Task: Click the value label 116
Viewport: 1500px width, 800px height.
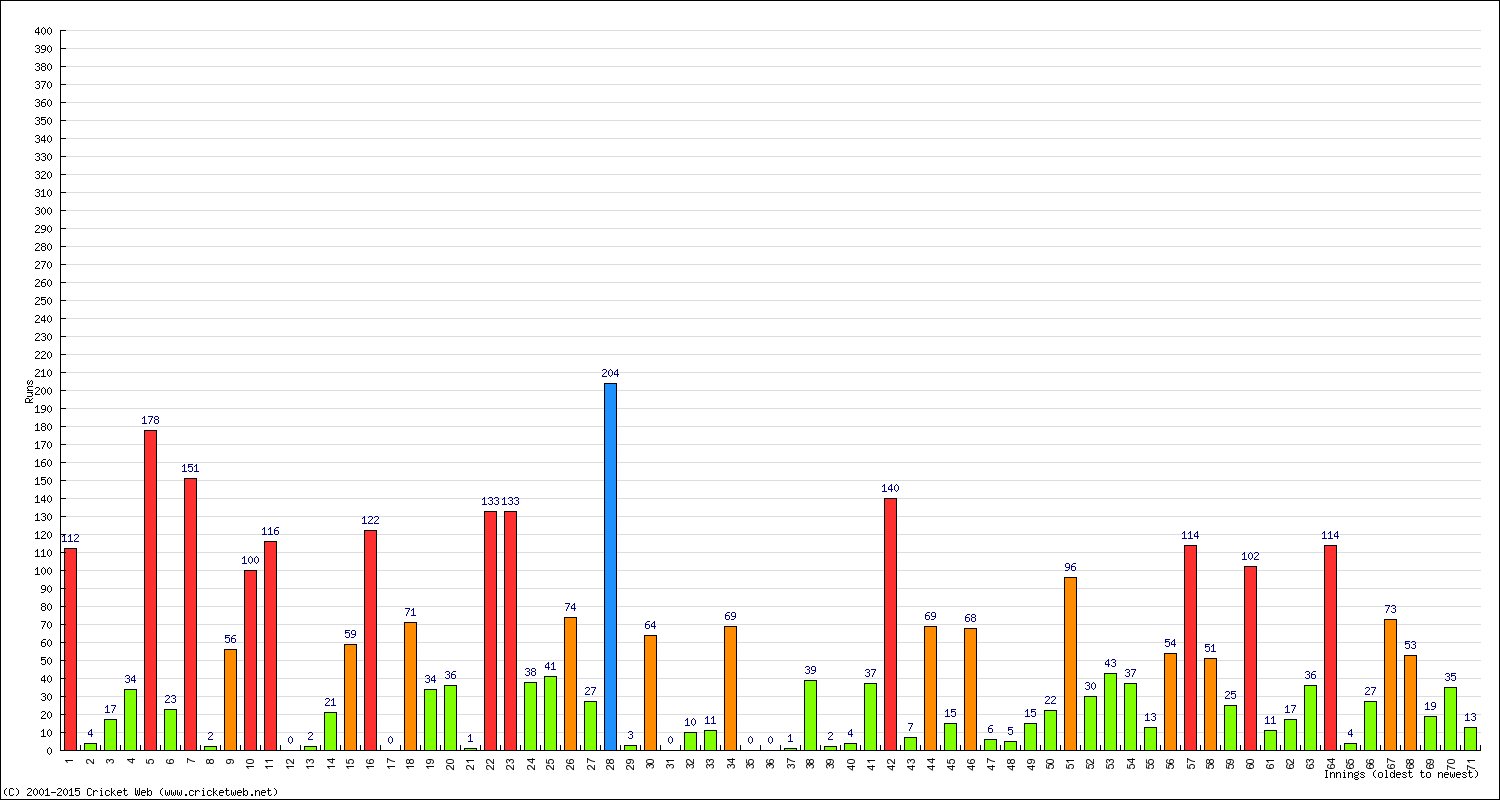Action: pos(270,531)
